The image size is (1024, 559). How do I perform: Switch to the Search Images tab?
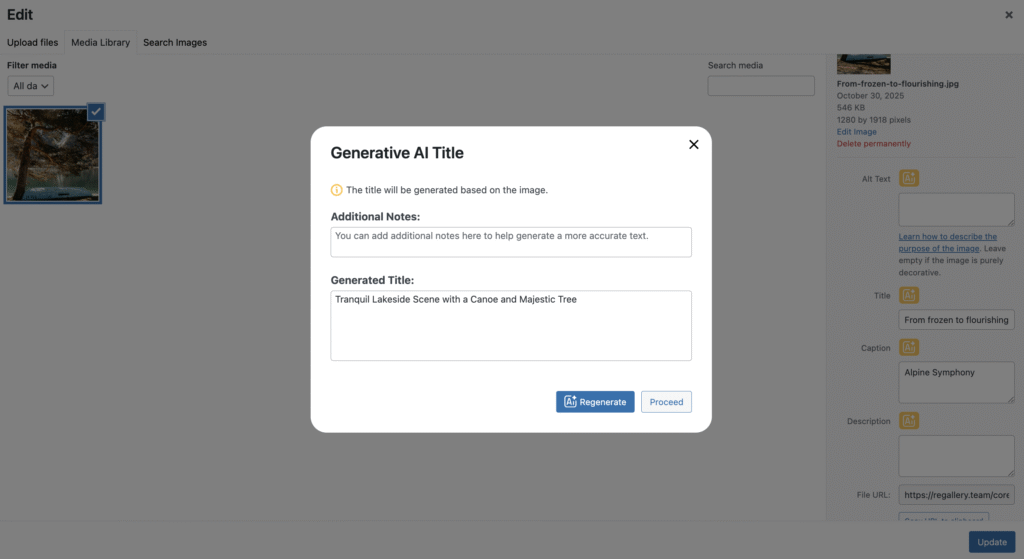coord(175,43)
